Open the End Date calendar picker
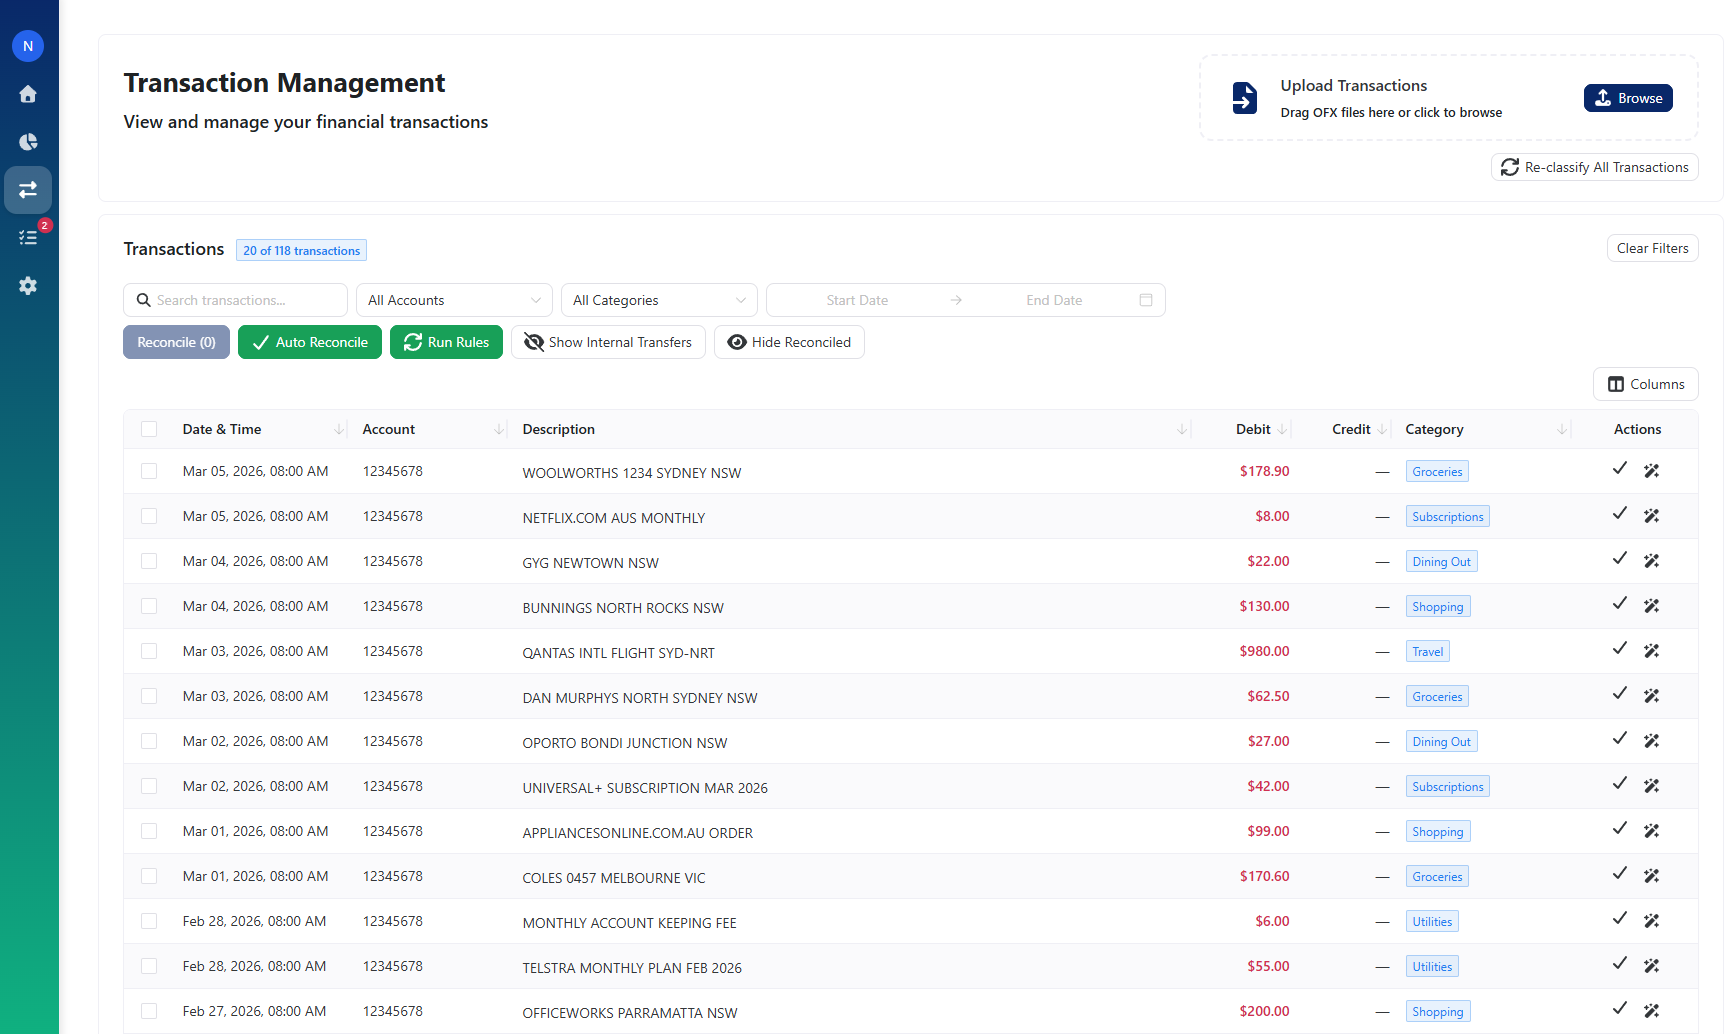This screenshot has width=1729, height=1034. click(1145, 299)
